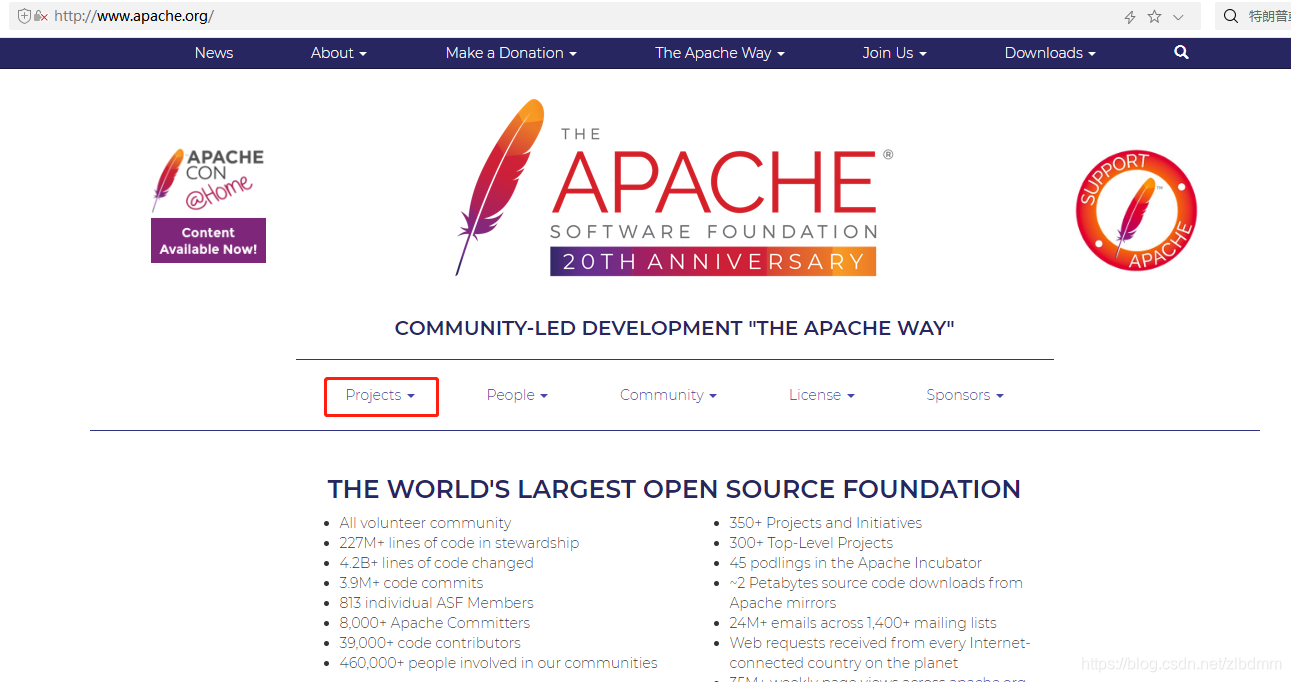Click Content Available Now! purple button
The image size is (1291, 682).
pos(208,241)
